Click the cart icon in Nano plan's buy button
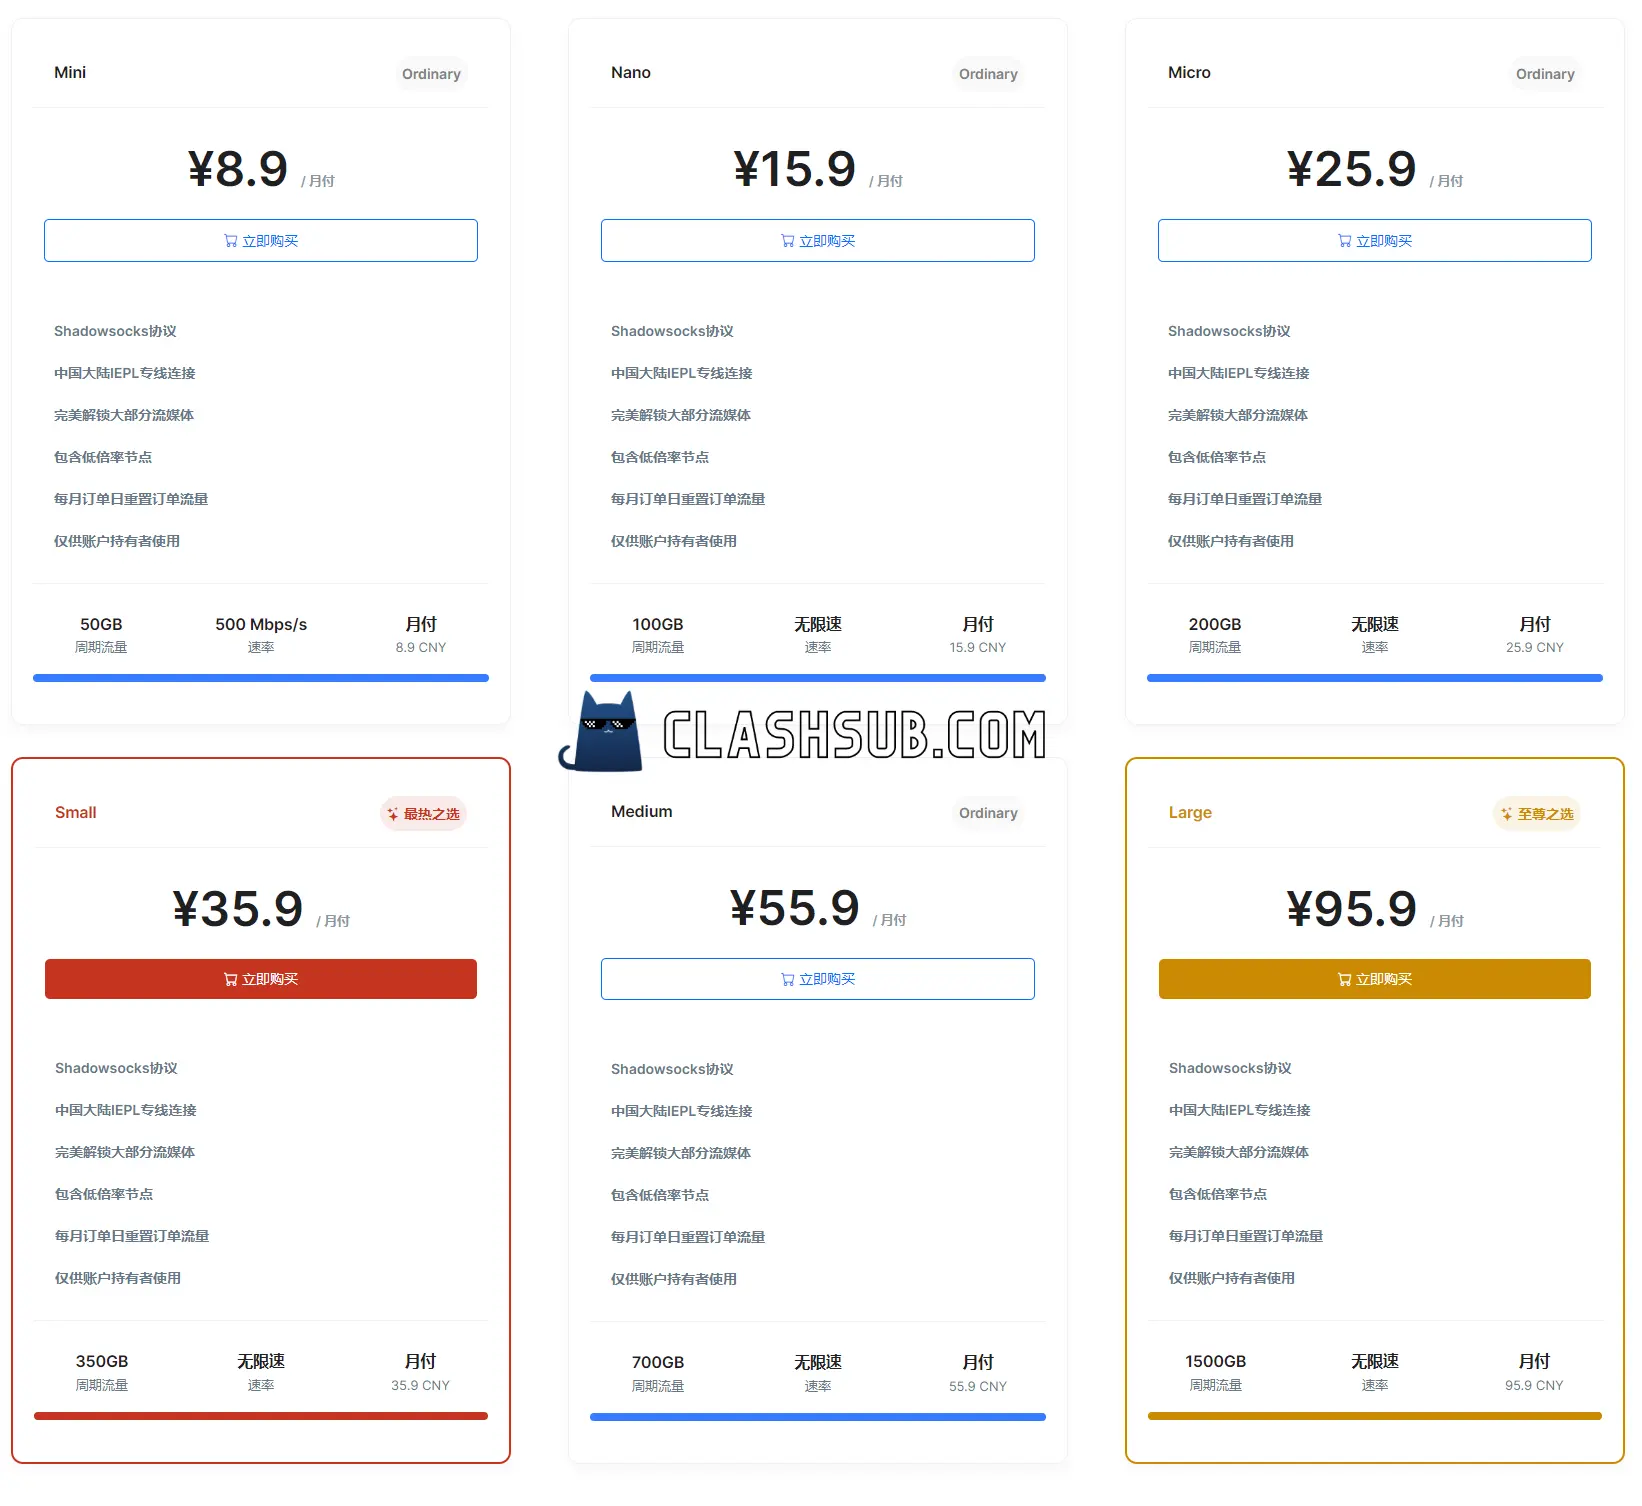This screenshot has width=1642, height=1506. (788, 241)
